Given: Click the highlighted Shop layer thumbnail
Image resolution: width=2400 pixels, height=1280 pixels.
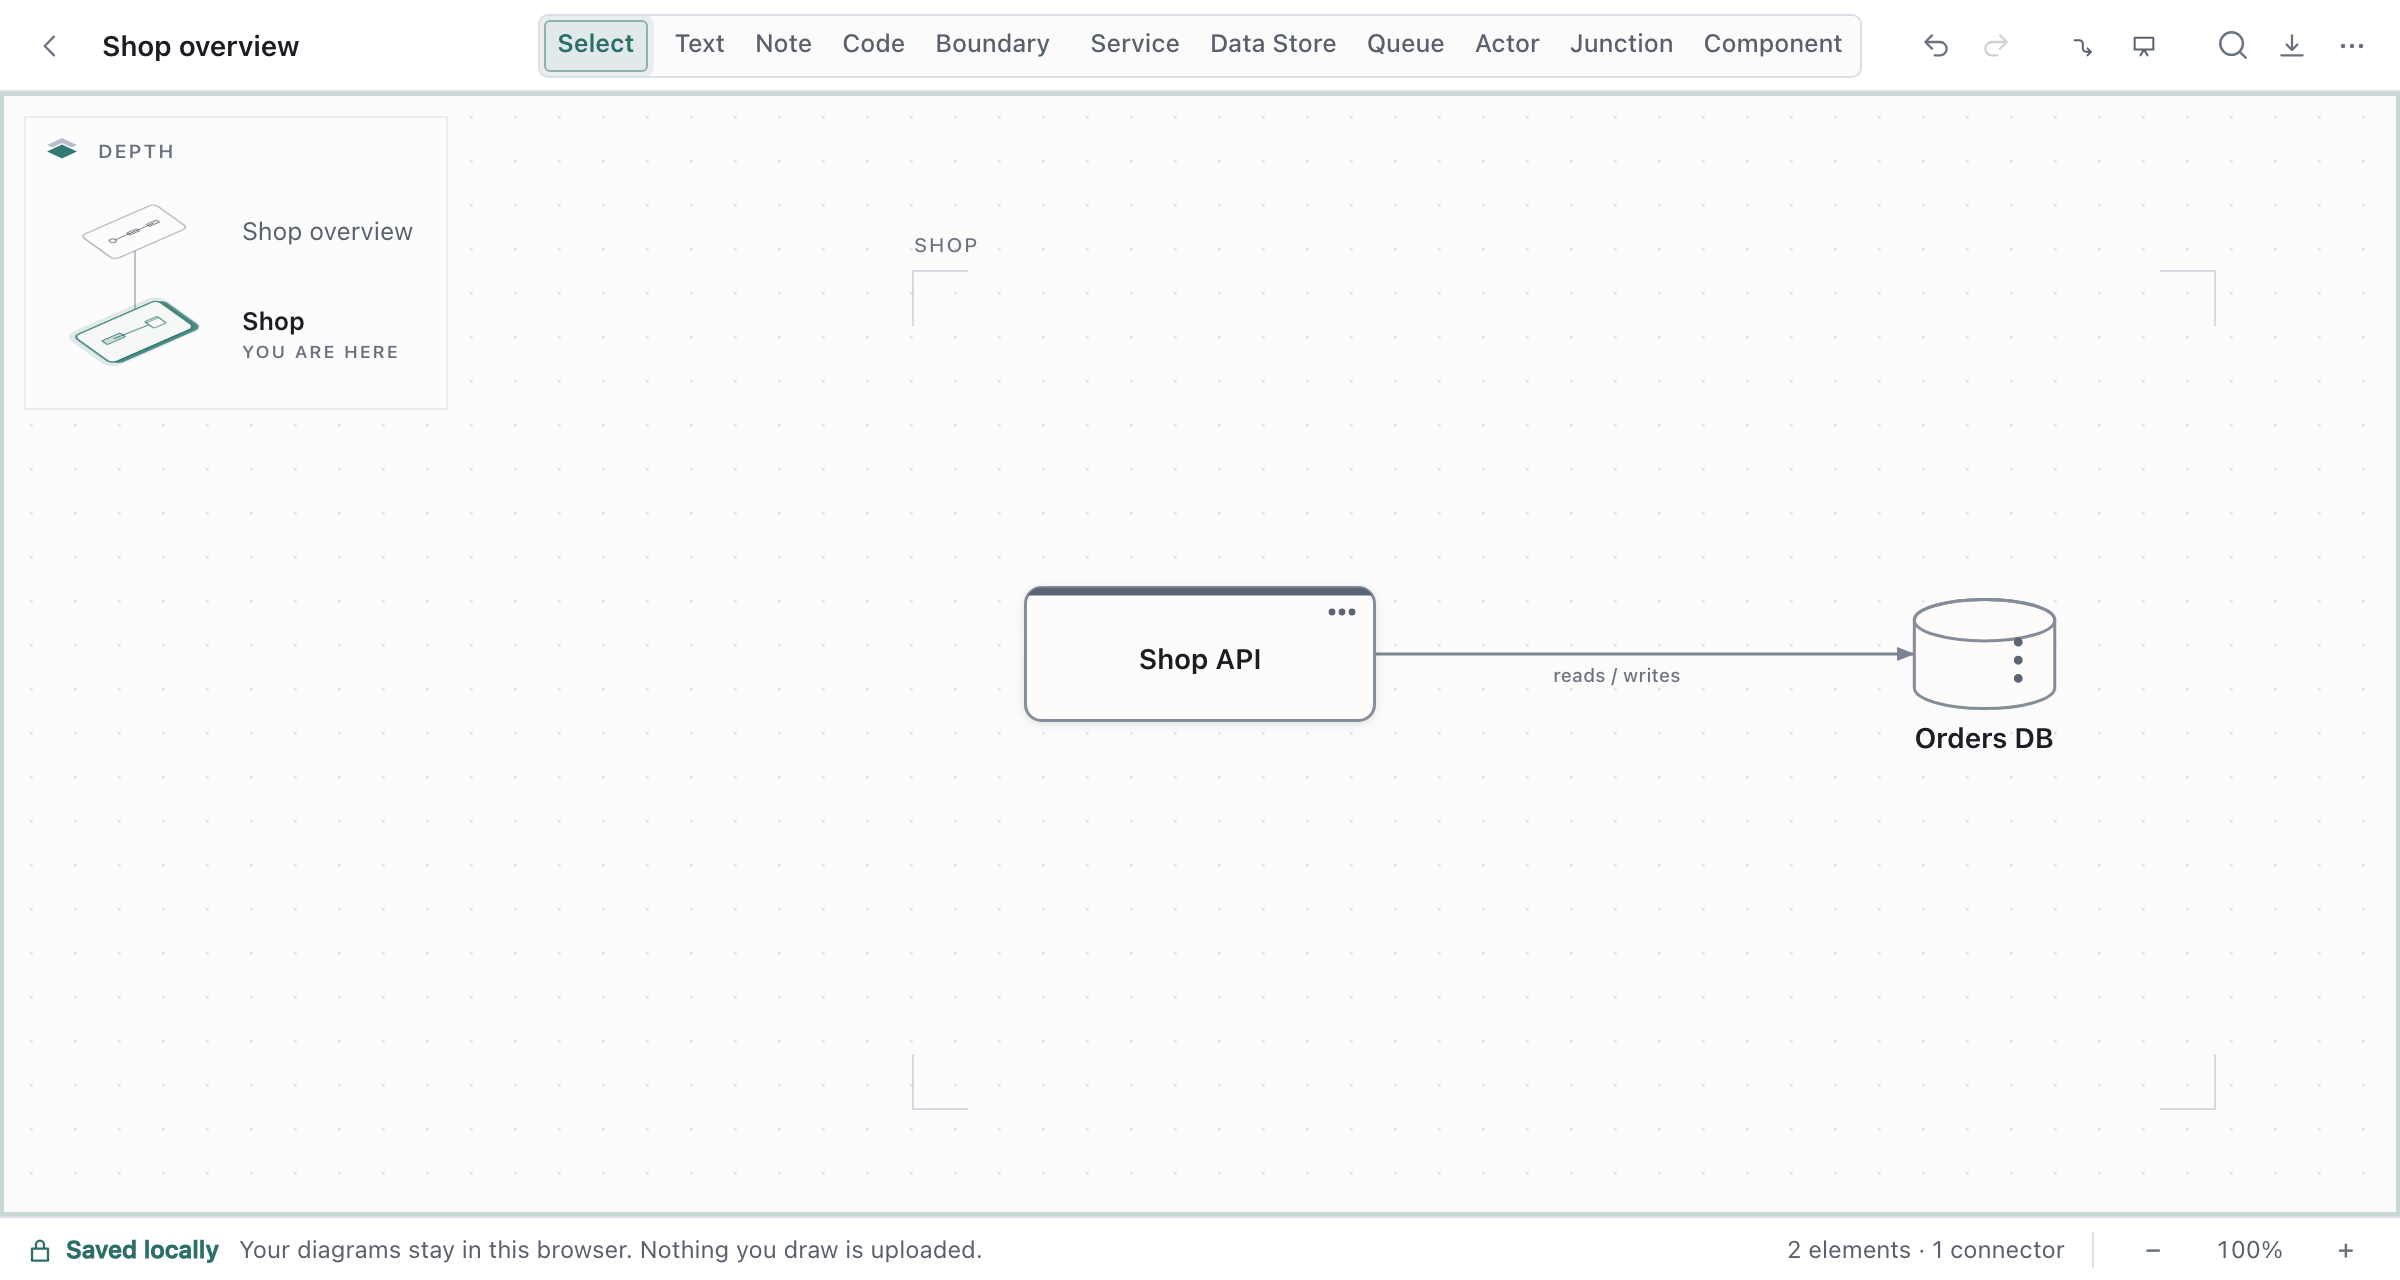Looking at the screenshot, I should [x=135, y=331].
